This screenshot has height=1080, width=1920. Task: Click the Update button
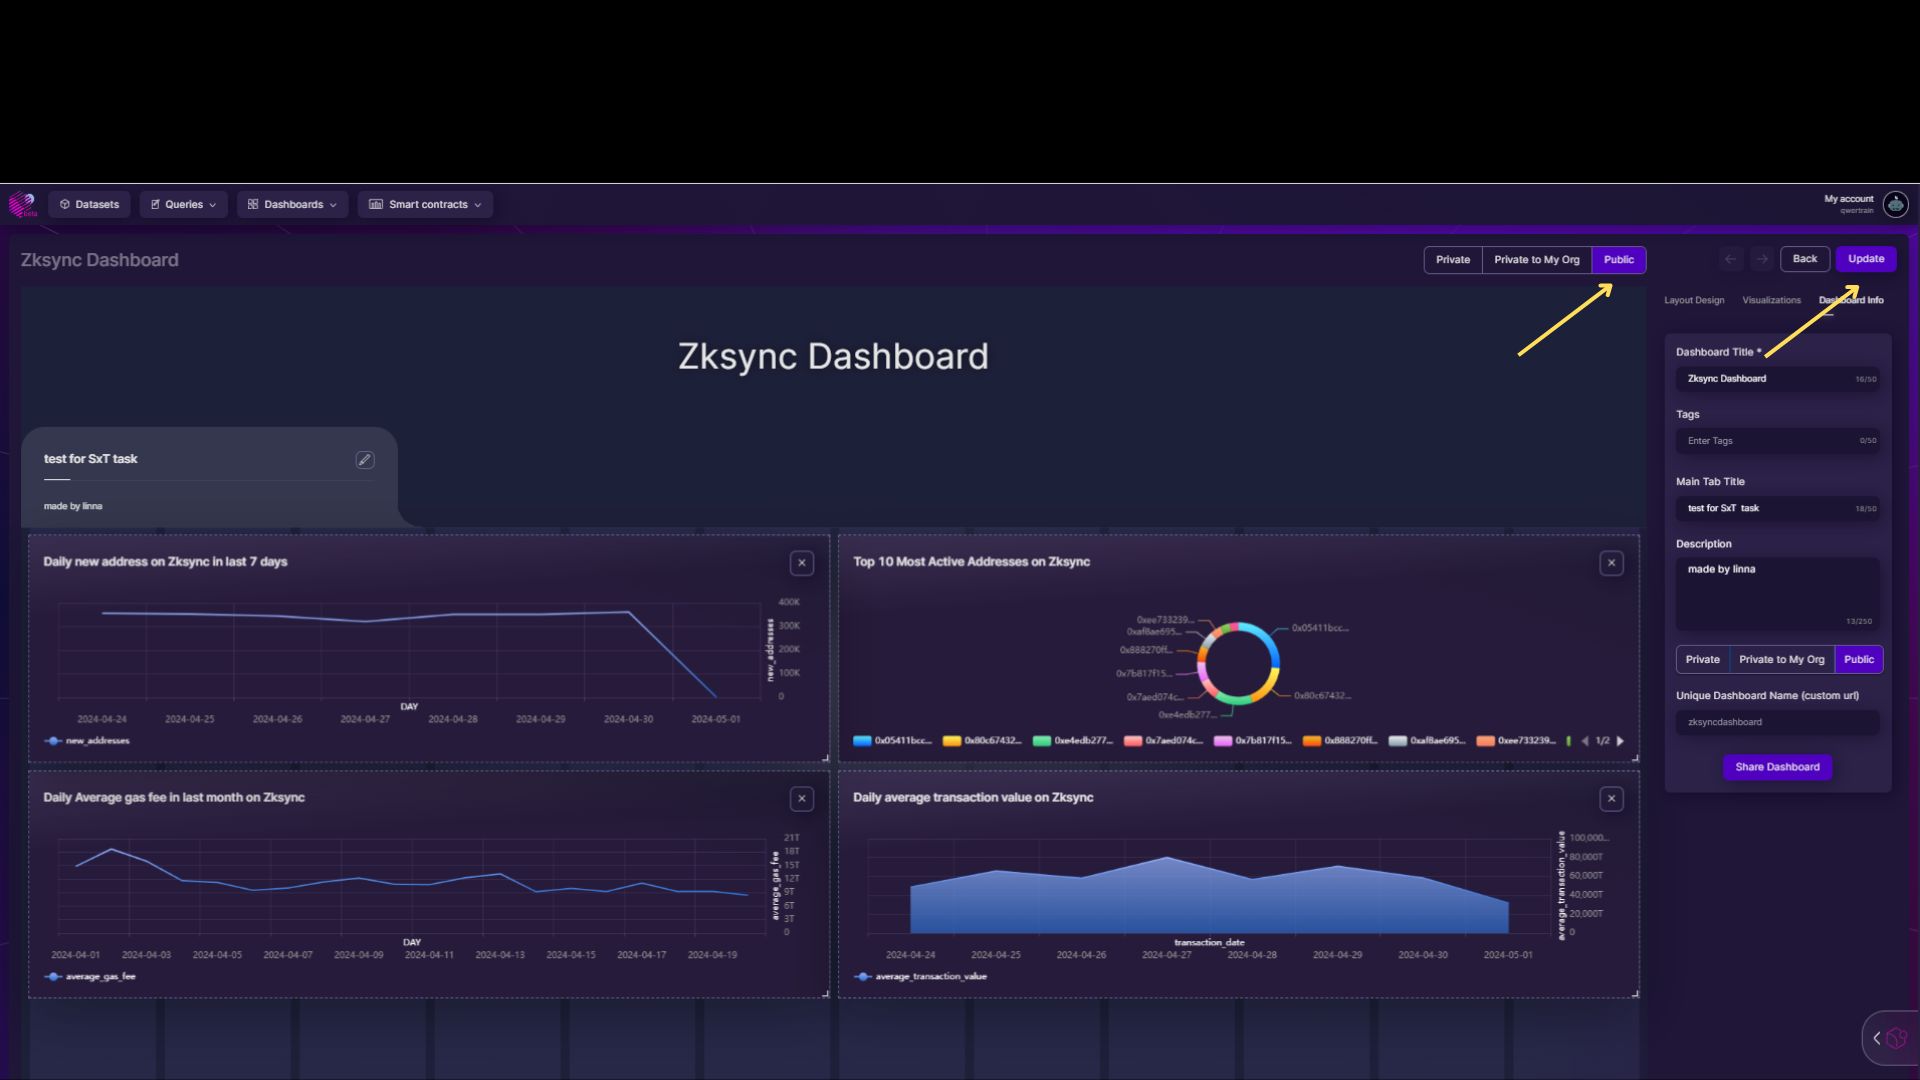click(x=1866, y=259)
